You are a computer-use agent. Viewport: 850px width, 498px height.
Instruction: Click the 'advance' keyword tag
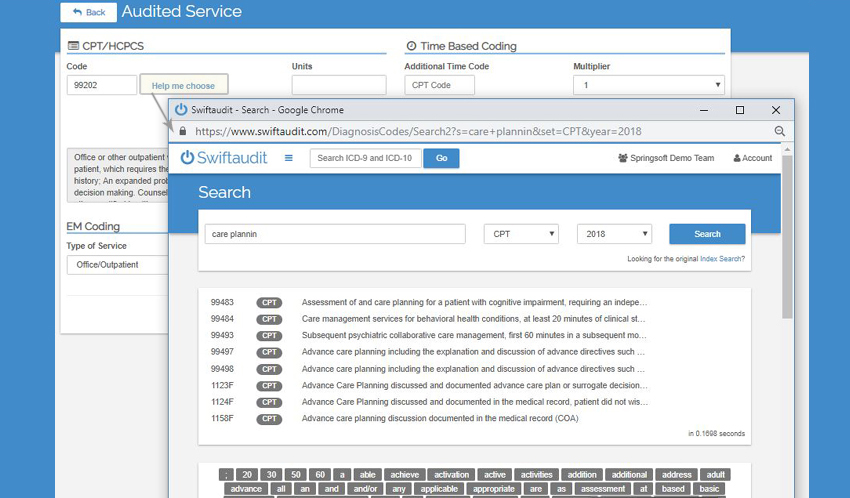(246, 489)
